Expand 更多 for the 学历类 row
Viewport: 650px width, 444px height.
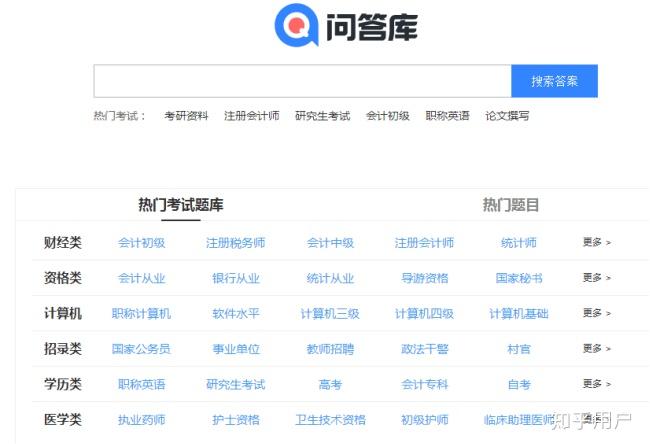597,383
